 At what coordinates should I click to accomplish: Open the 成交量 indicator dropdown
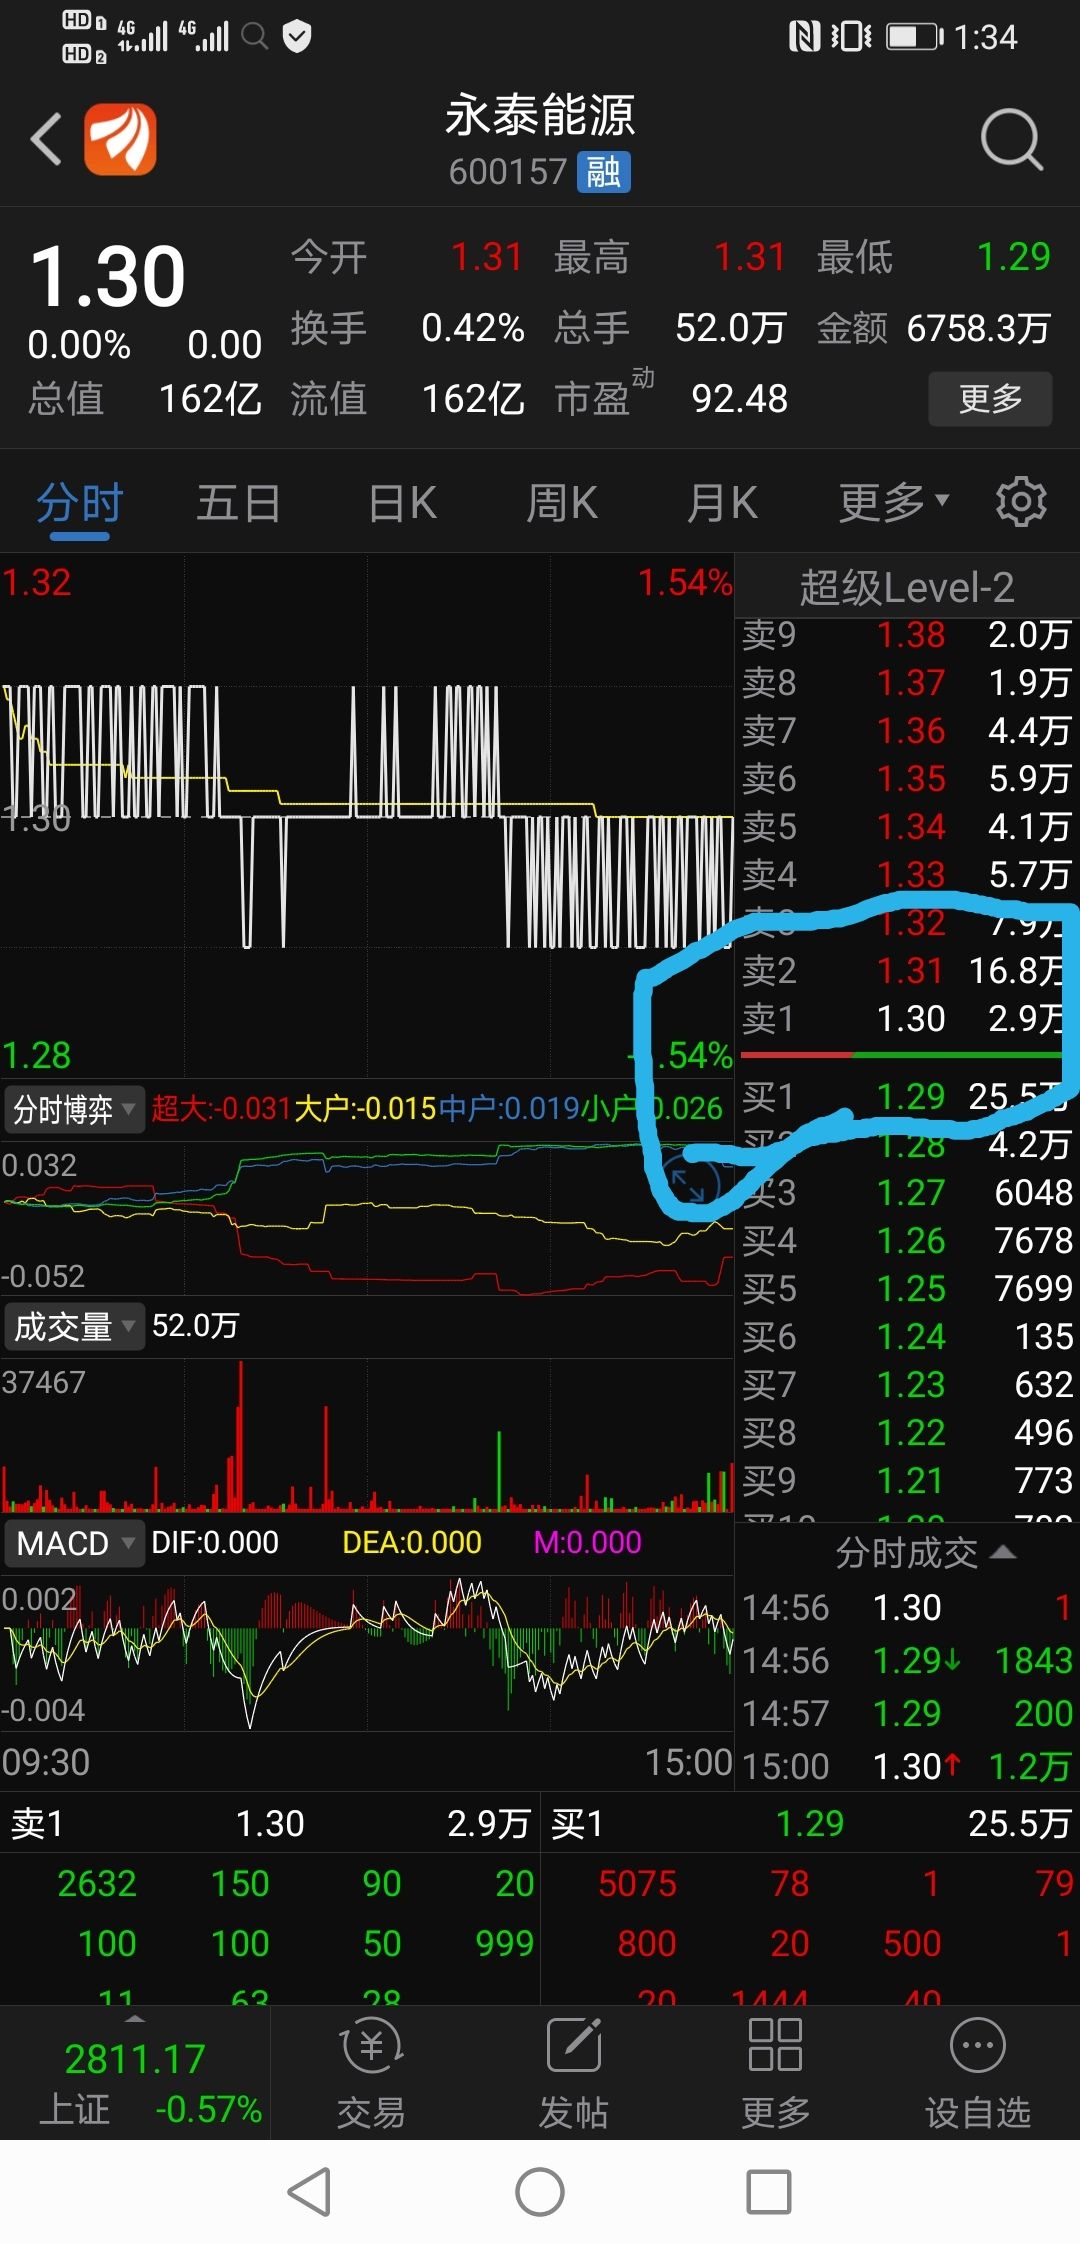tap(74, 1327)
